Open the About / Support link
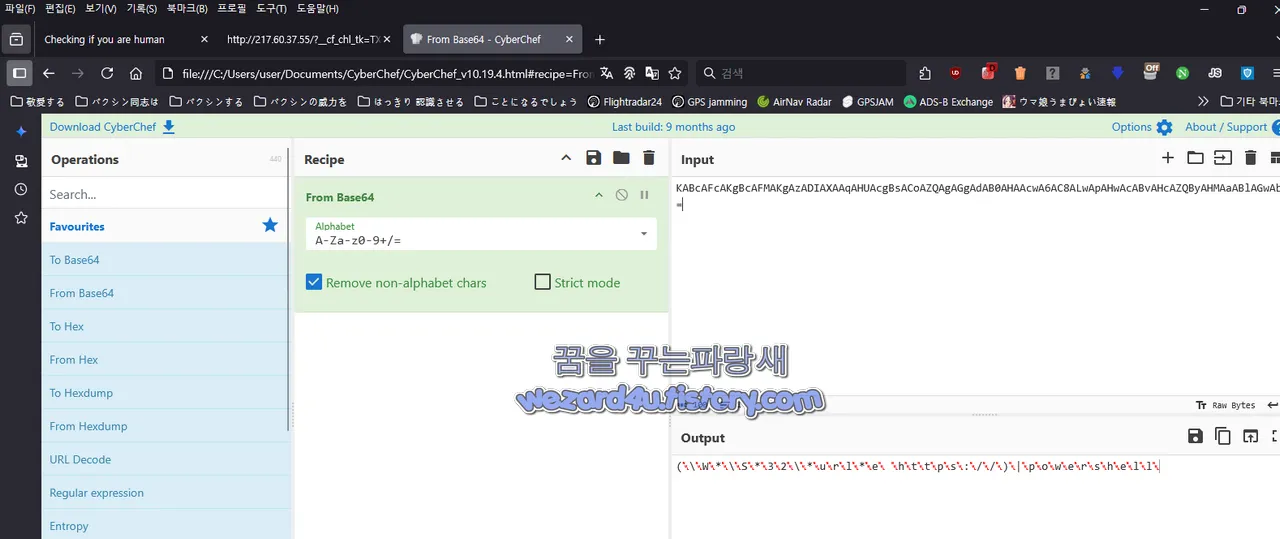 click(1226, 127)
